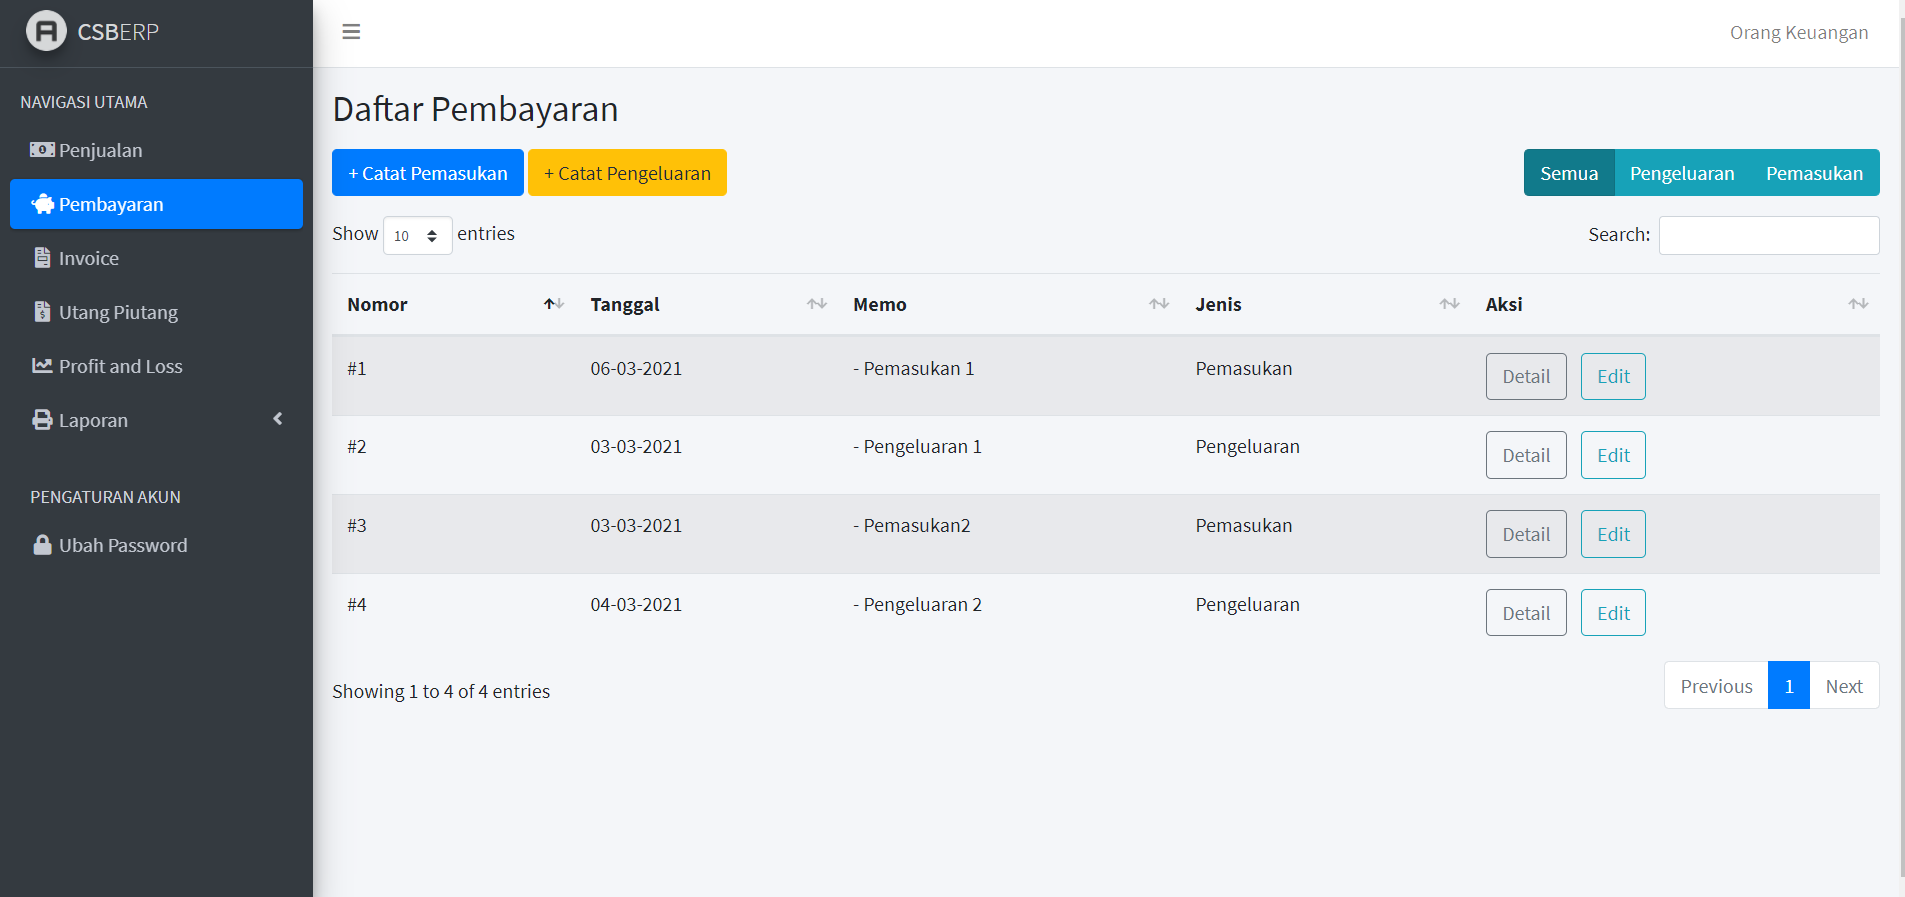Click the Utang Piutang invoice-dollar icon
Viewport: 1905px width, 897px height.
tap(42, 312)
